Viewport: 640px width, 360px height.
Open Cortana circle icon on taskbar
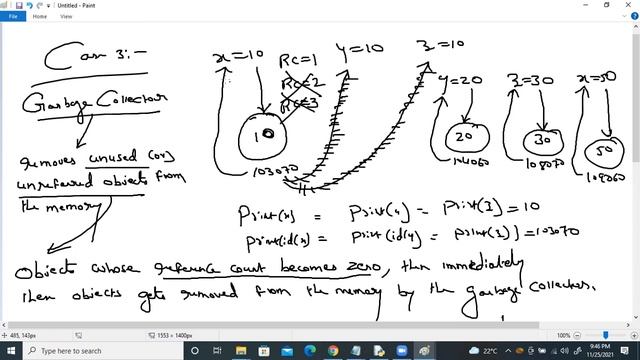[195, 351]
